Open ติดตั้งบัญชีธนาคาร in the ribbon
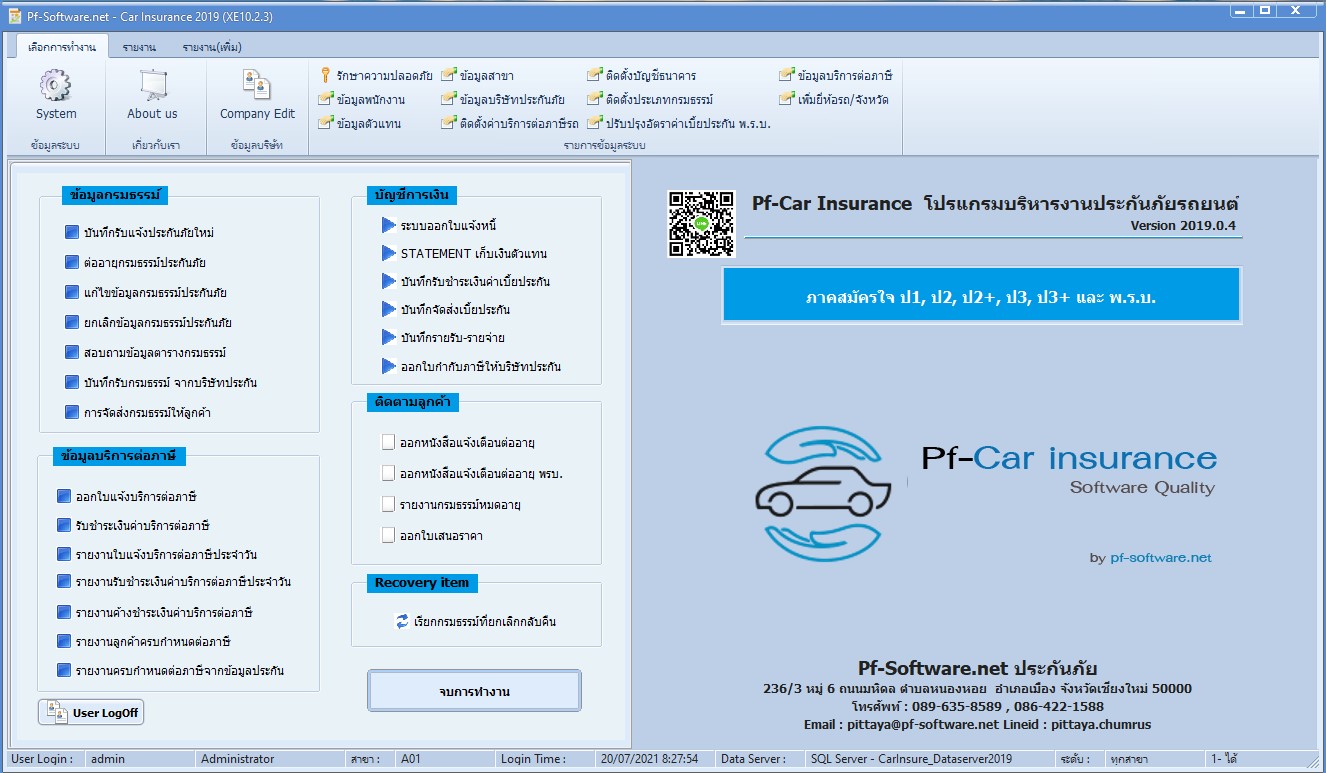1326x773 pixels. pyautogui.click(x=641, y=75)
